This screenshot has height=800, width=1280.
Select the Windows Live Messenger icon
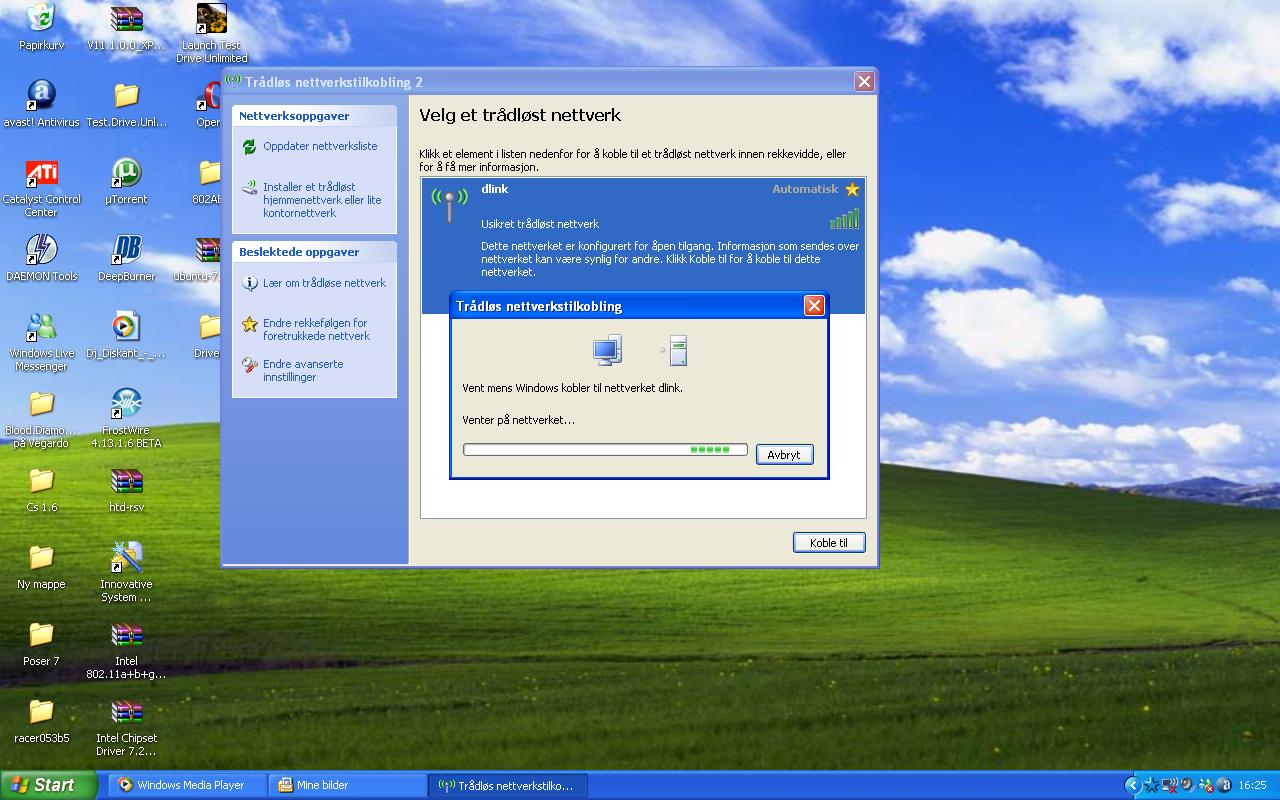[41, 341]
